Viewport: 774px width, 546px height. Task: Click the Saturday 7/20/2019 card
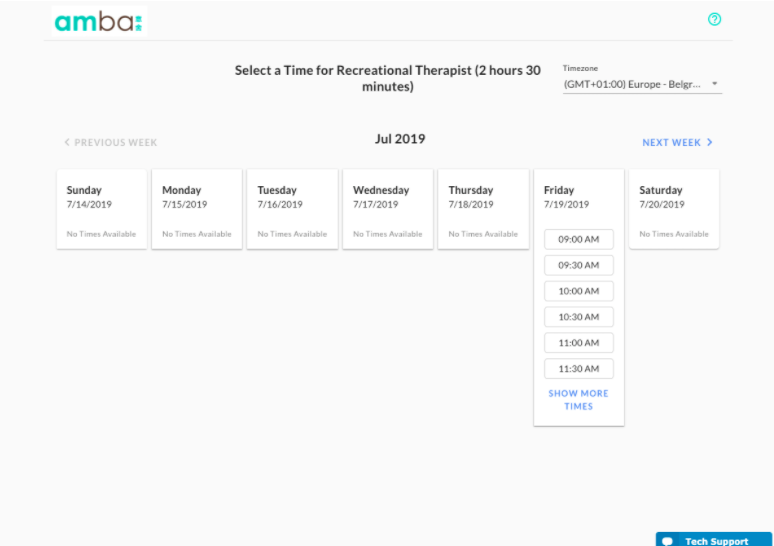674,209
